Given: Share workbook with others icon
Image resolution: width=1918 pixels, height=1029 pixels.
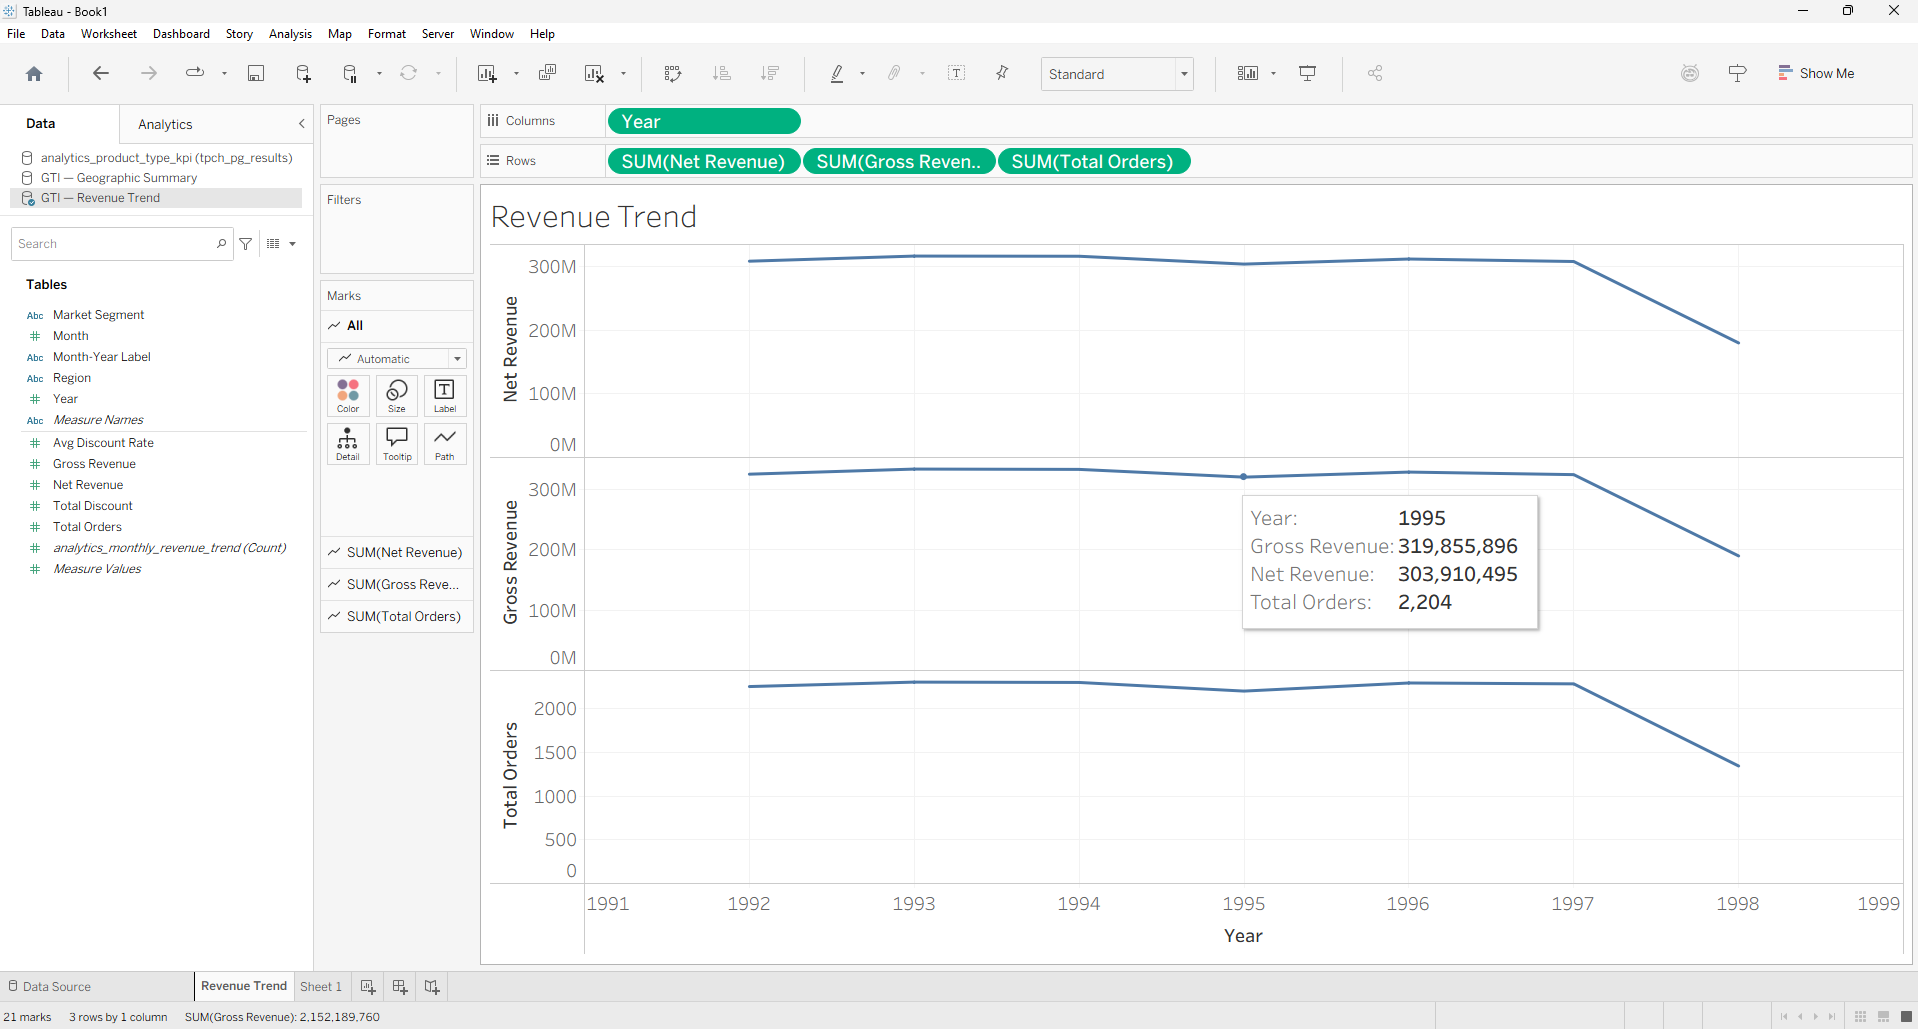Looking at the screenshot, I should pos(1375,73).
